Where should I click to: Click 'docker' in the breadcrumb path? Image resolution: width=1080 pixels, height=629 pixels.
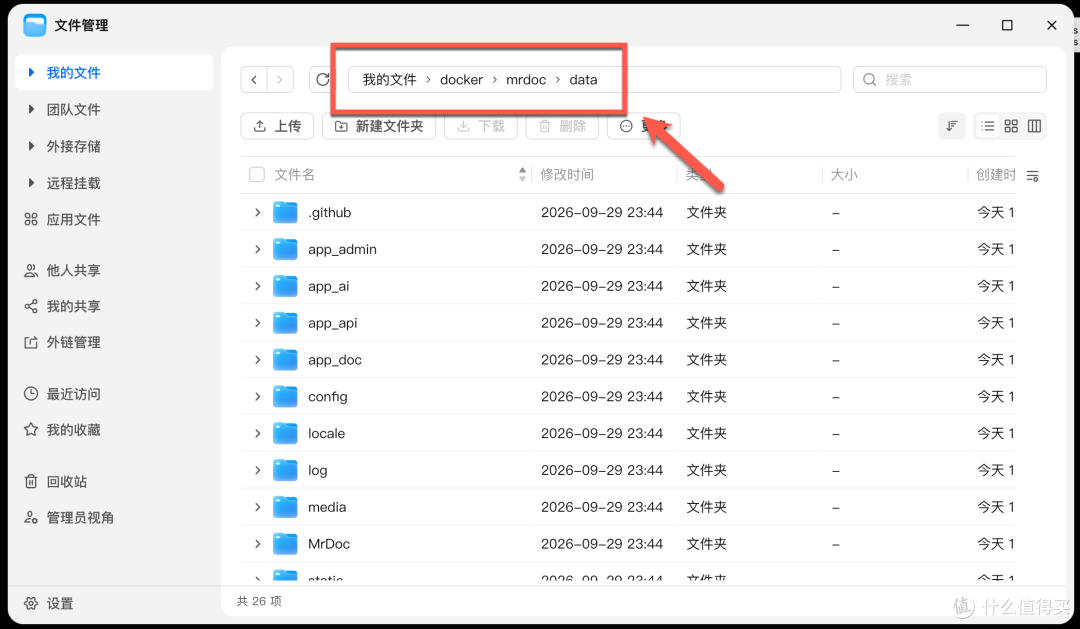coord(461,80)
